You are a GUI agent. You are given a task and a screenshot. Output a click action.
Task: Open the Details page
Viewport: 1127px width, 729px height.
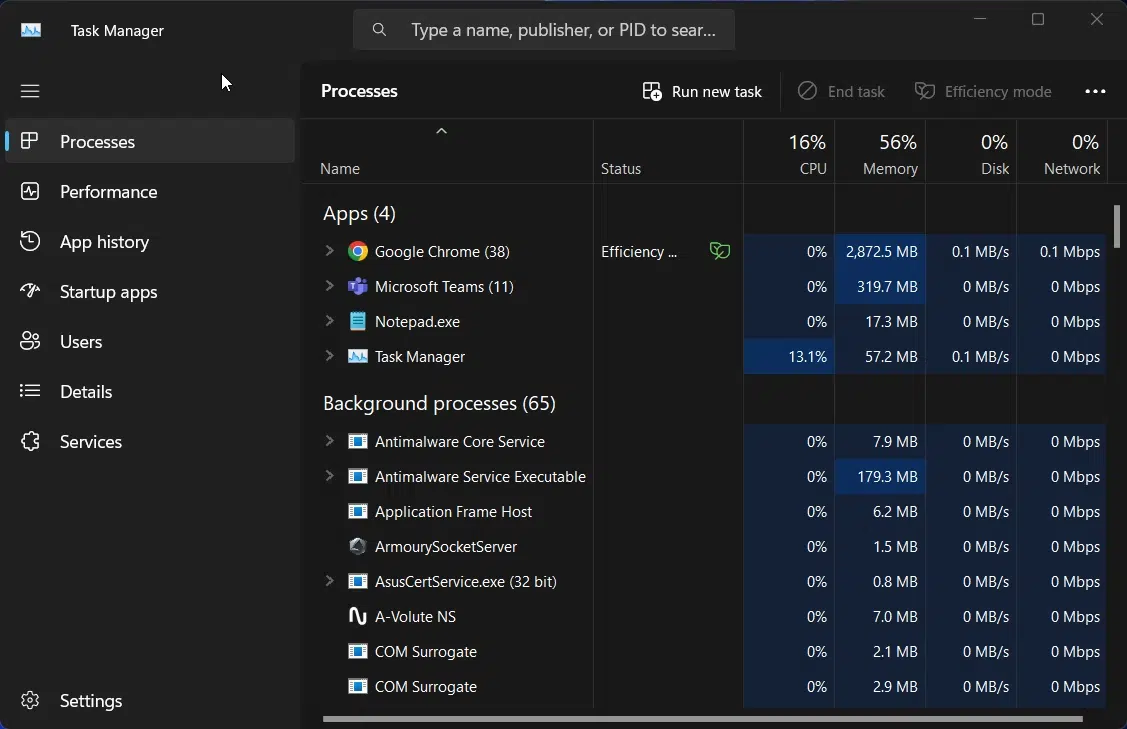tap(86, 392)
